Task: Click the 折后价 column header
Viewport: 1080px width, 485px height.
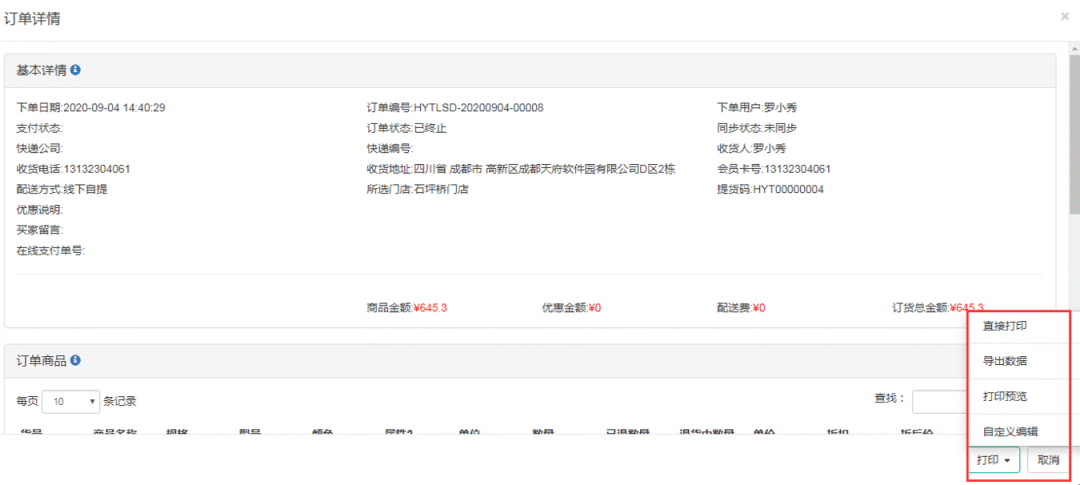Action: [916, 433]
